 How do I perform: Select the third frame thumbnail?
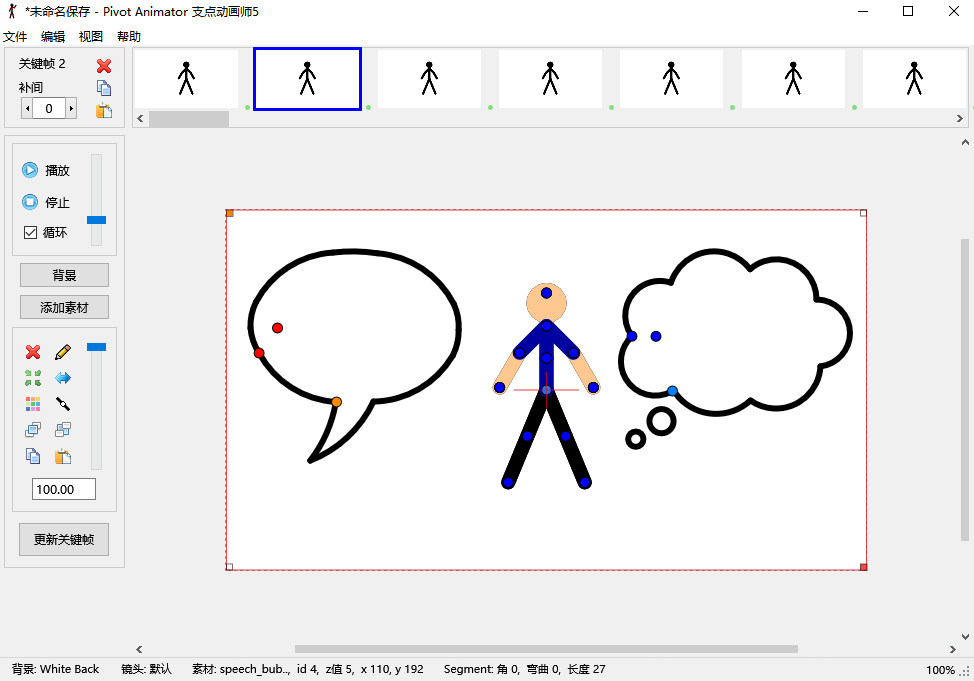click(x=428, y=78)
